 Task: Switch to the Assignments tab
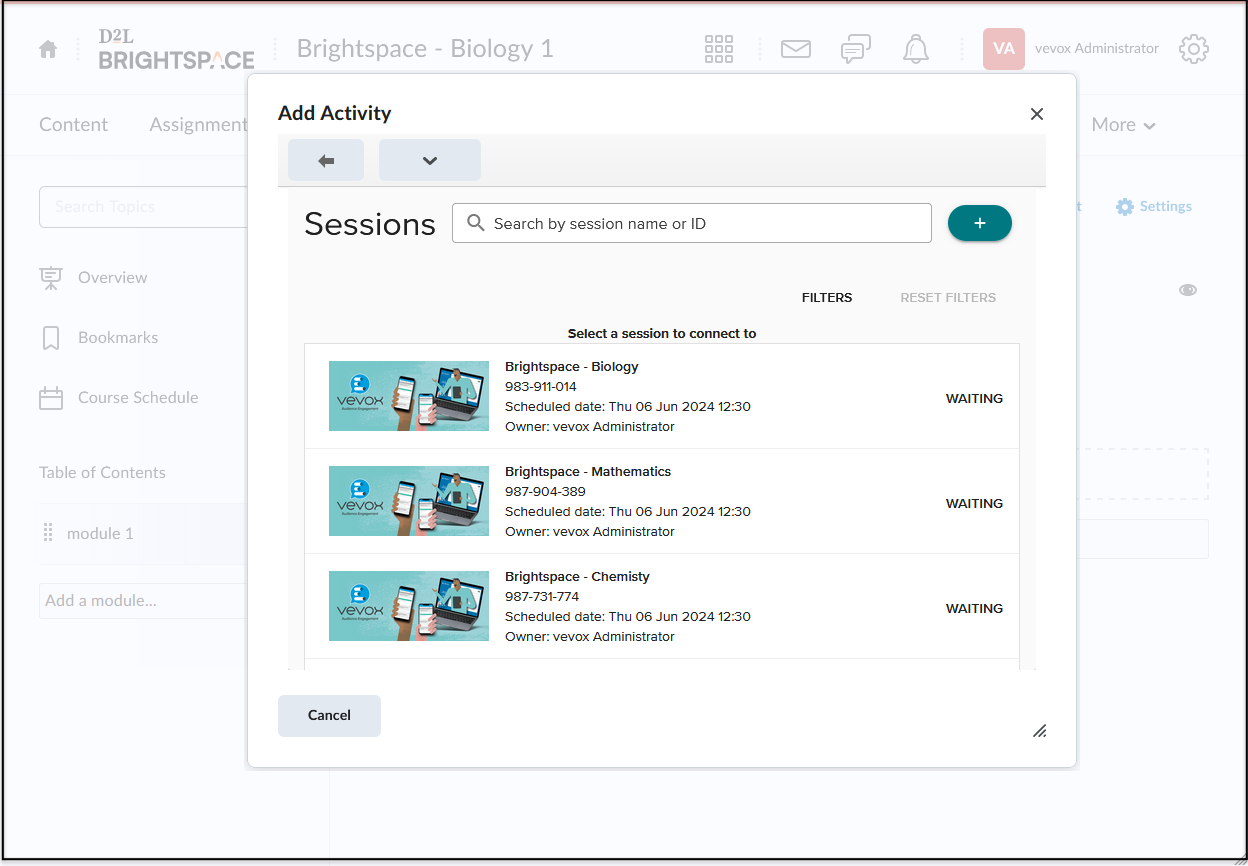click(198, 124)
